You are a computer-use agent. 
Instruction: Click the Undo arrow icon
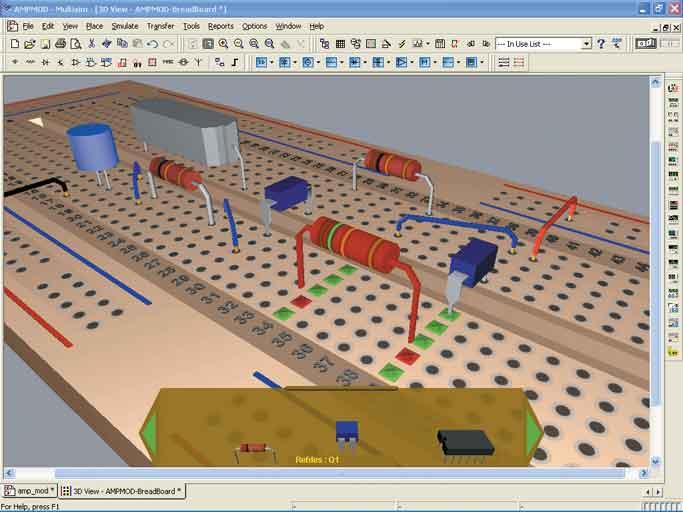click(152, 44)
